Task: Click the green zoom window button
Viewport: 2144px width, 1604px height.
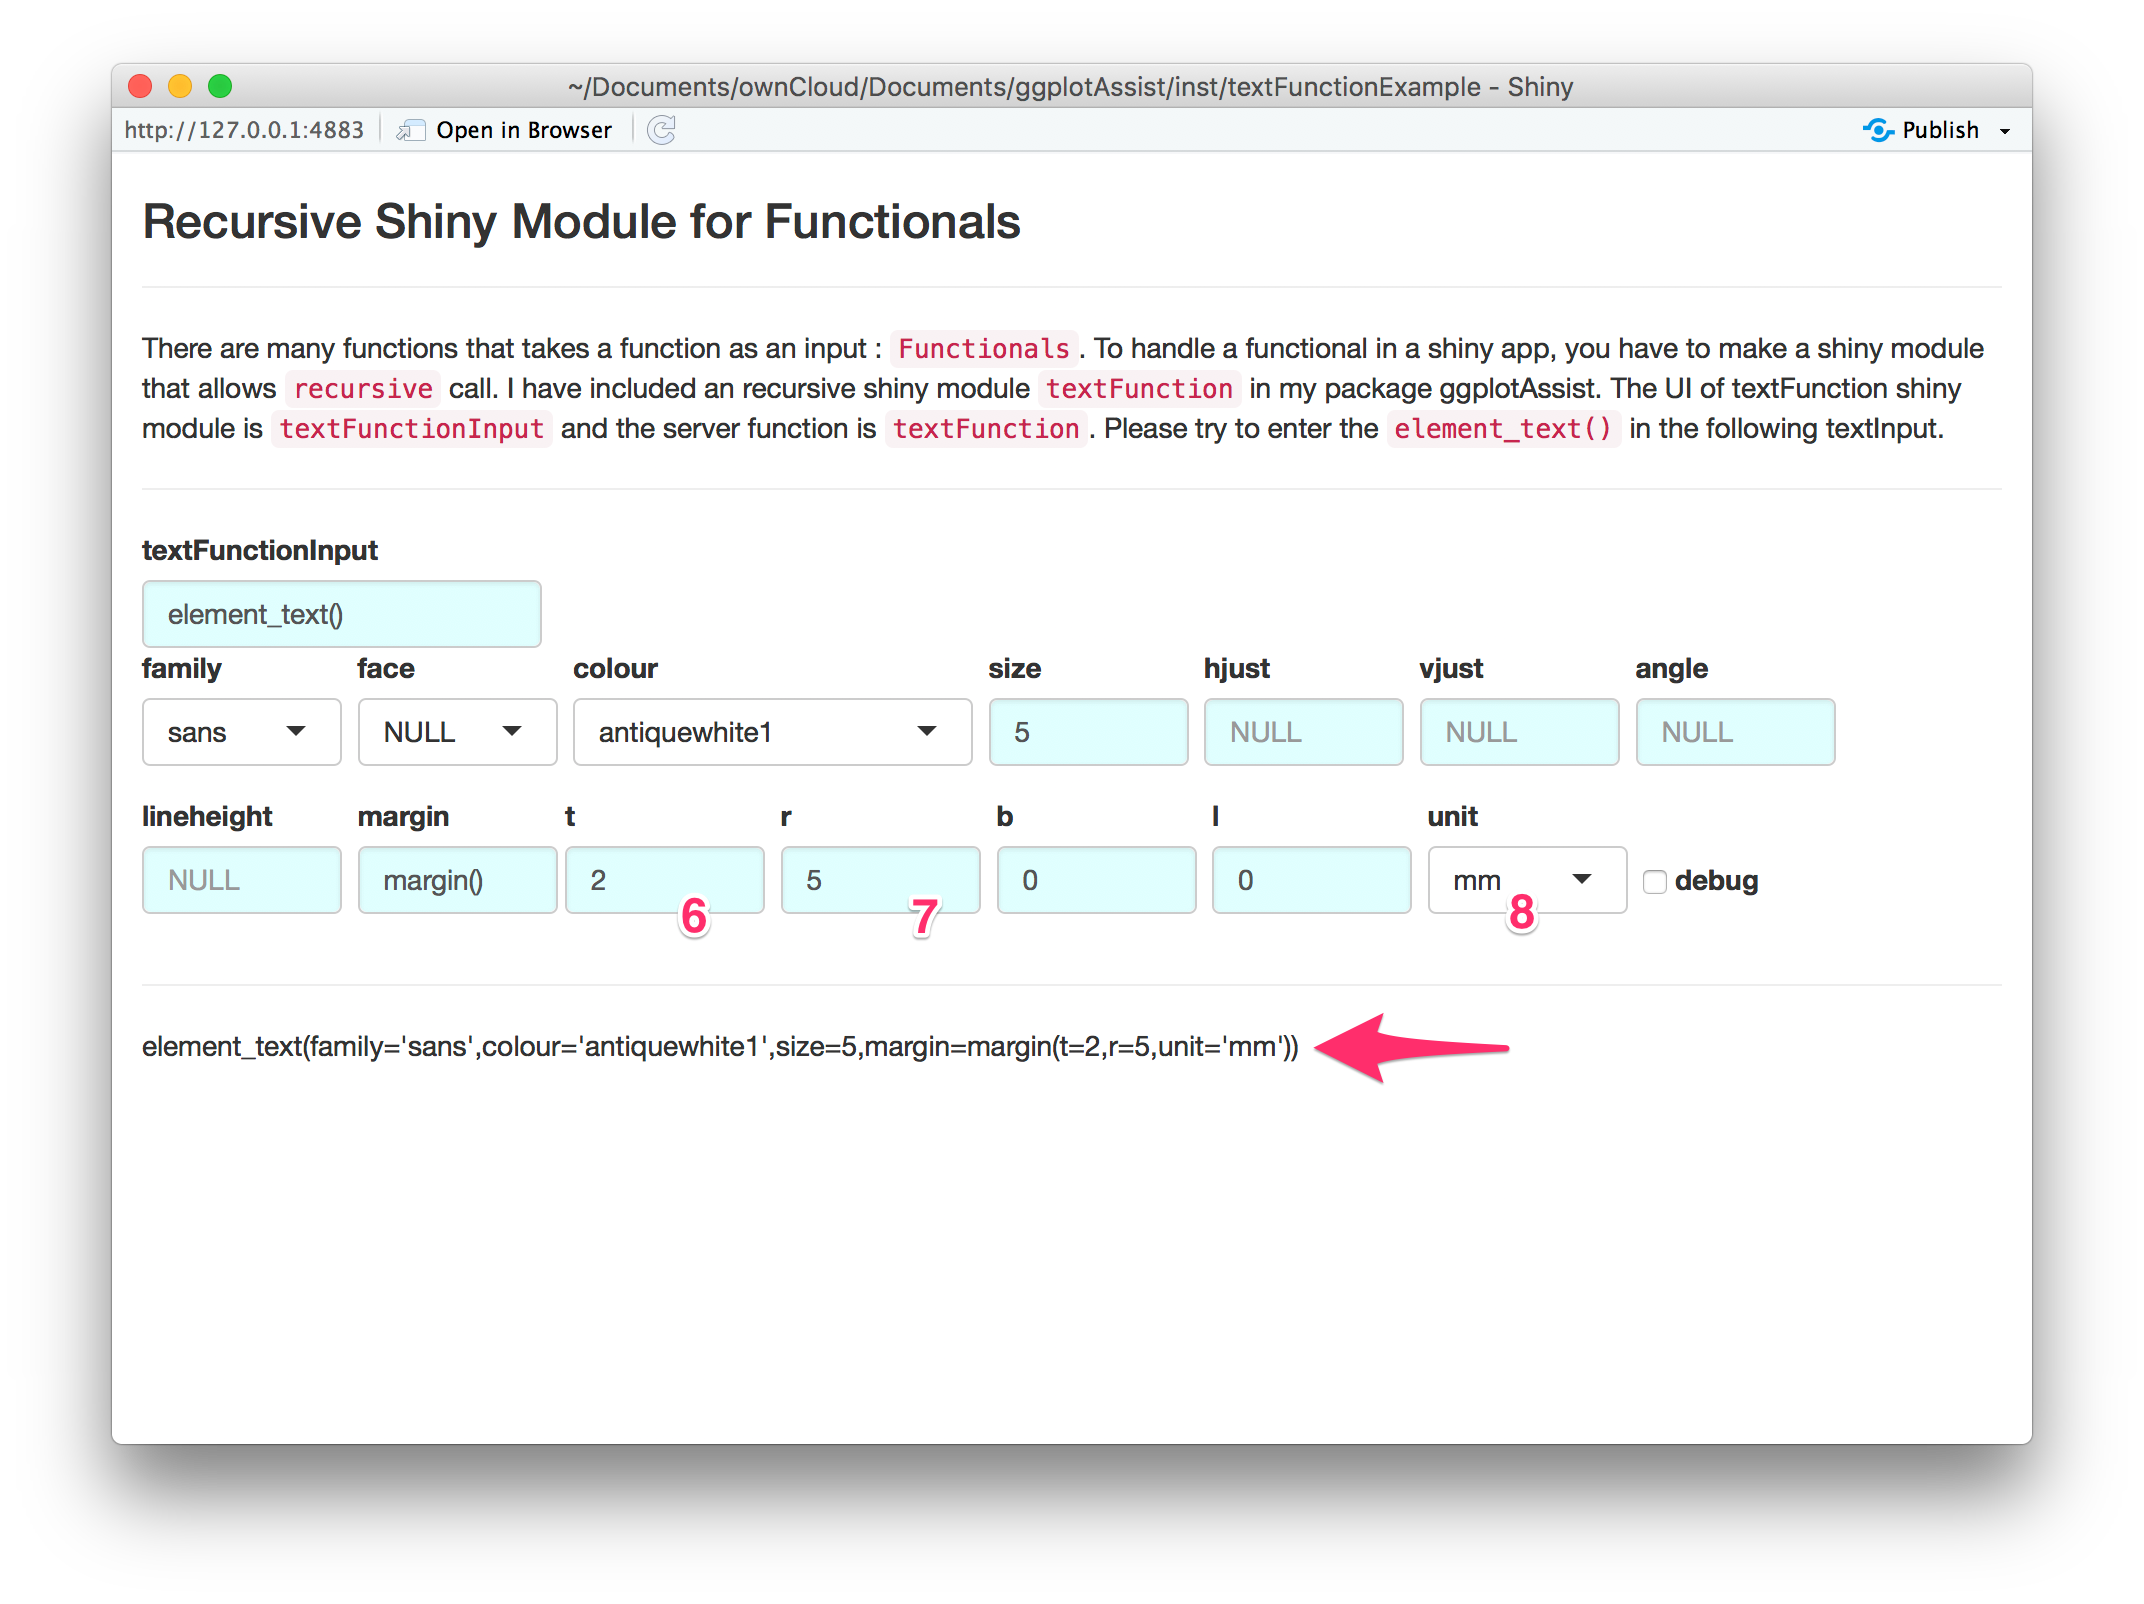Action: (x=220, y=87)
